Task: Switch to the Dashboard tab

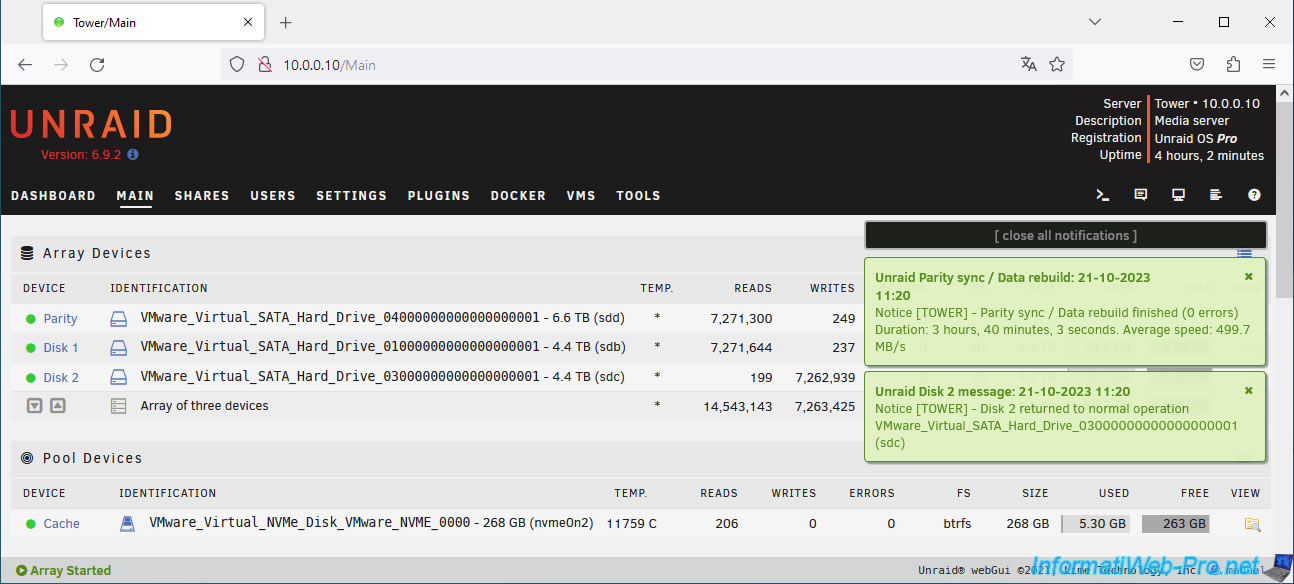Action: (x=53, y=196)
